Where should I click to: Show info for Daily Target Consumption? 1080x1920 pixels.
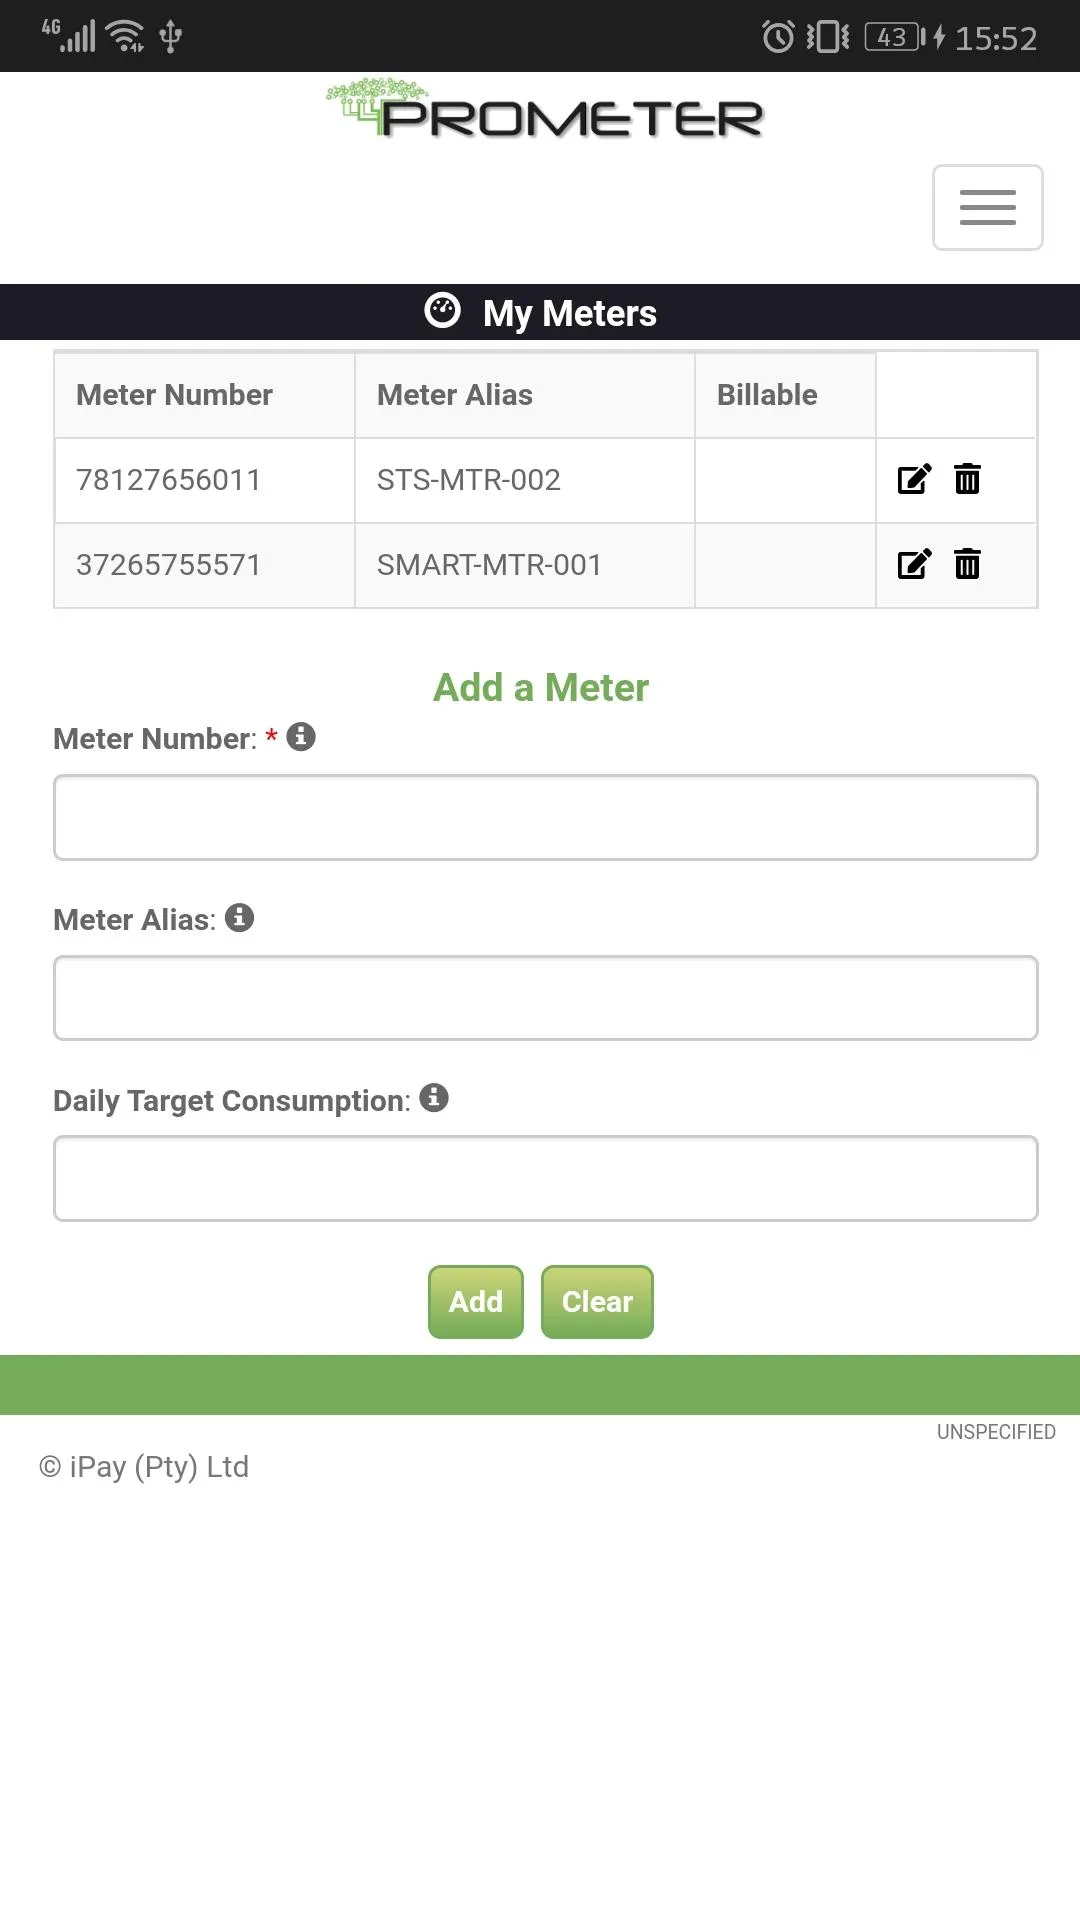point(434,1098)
